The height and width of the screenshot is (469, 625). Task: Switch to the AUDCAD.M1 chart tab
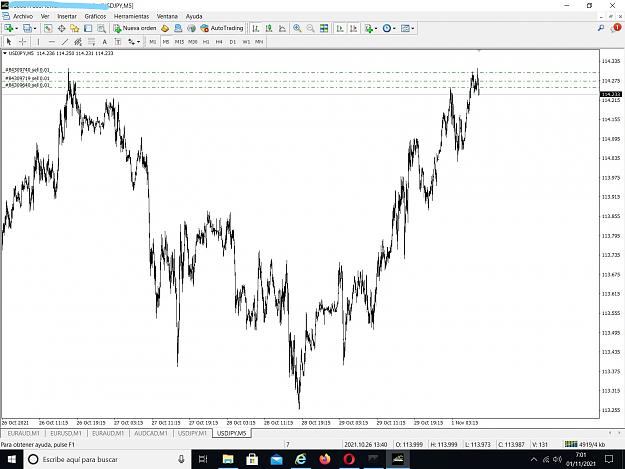(151, 433)
